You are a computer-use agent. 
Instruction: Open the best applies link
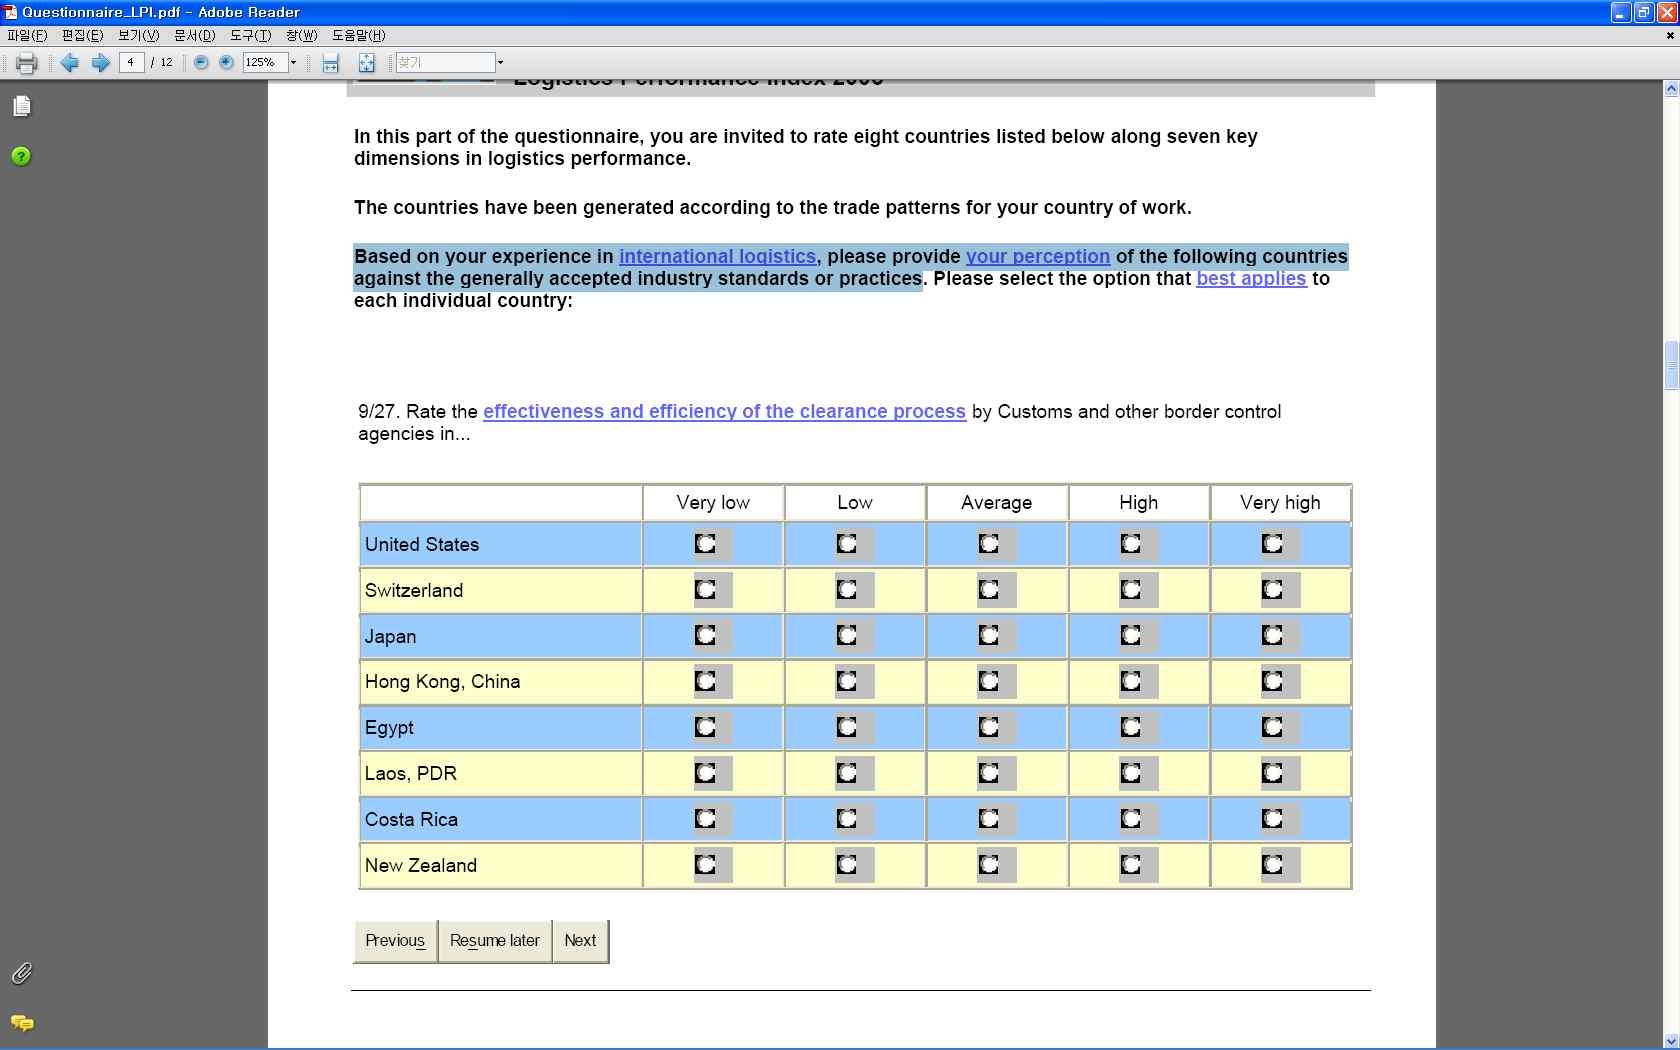click(x=1251, y=278)
